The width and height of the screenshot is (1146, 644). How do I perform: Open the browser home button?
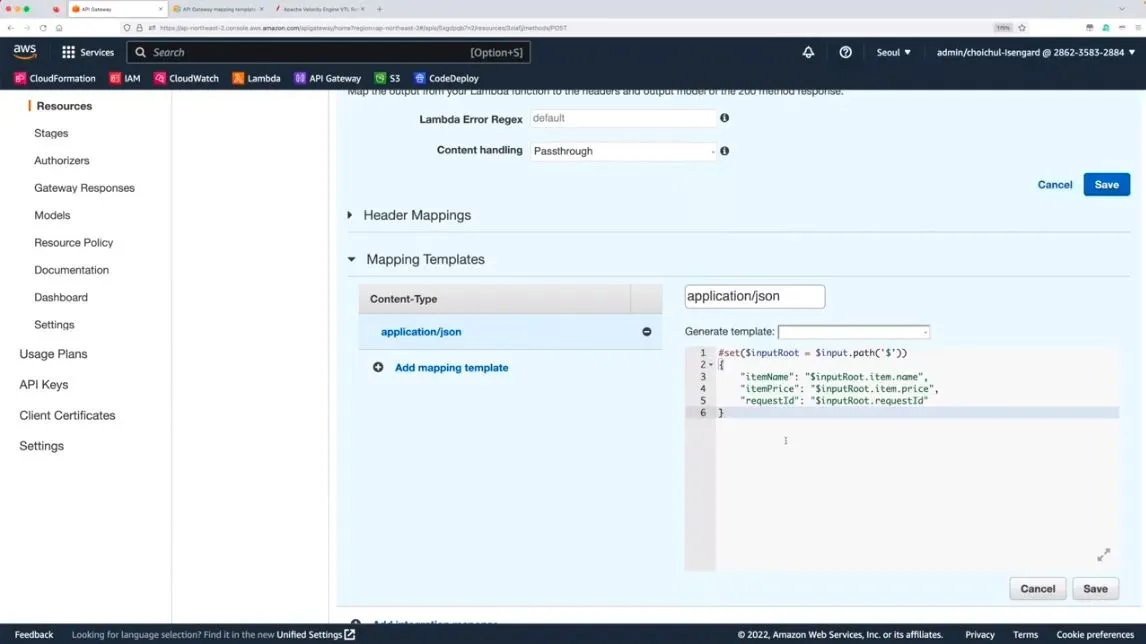point(59,28)
